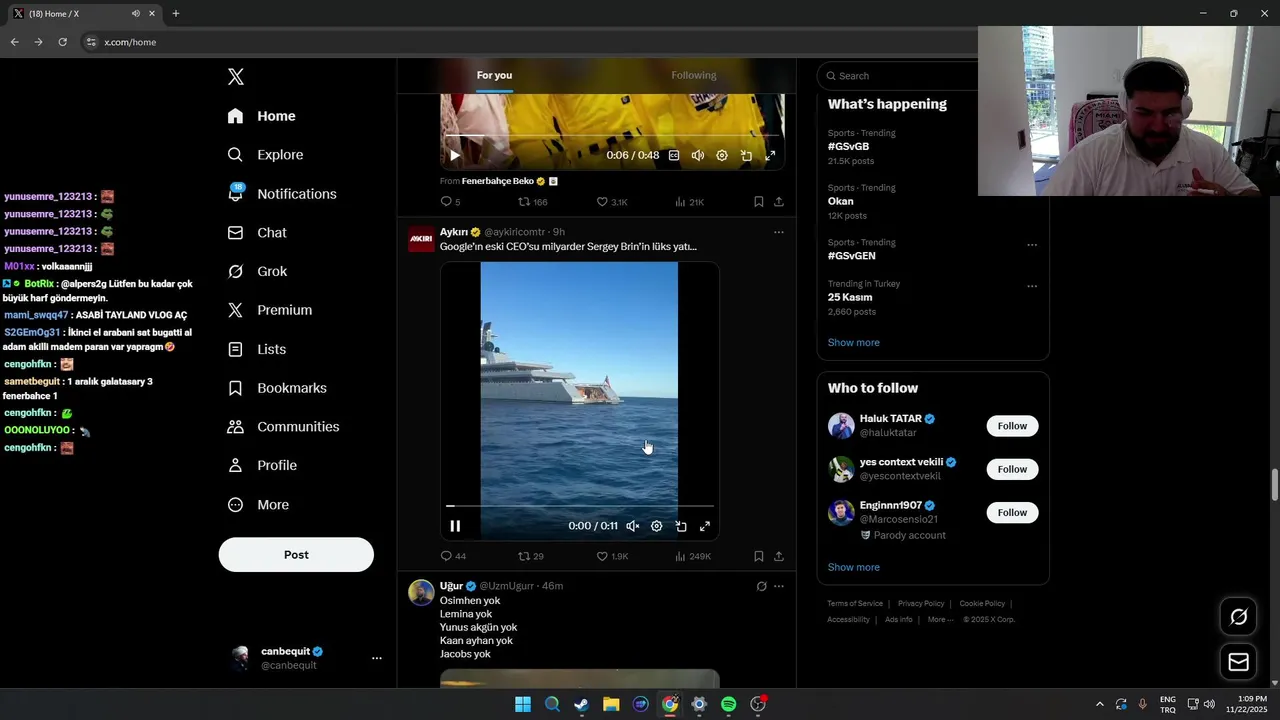This screenshot has height=720, width=1280.
Task: Play the Fenerbahçe Beko video
Action: point(455,156)
